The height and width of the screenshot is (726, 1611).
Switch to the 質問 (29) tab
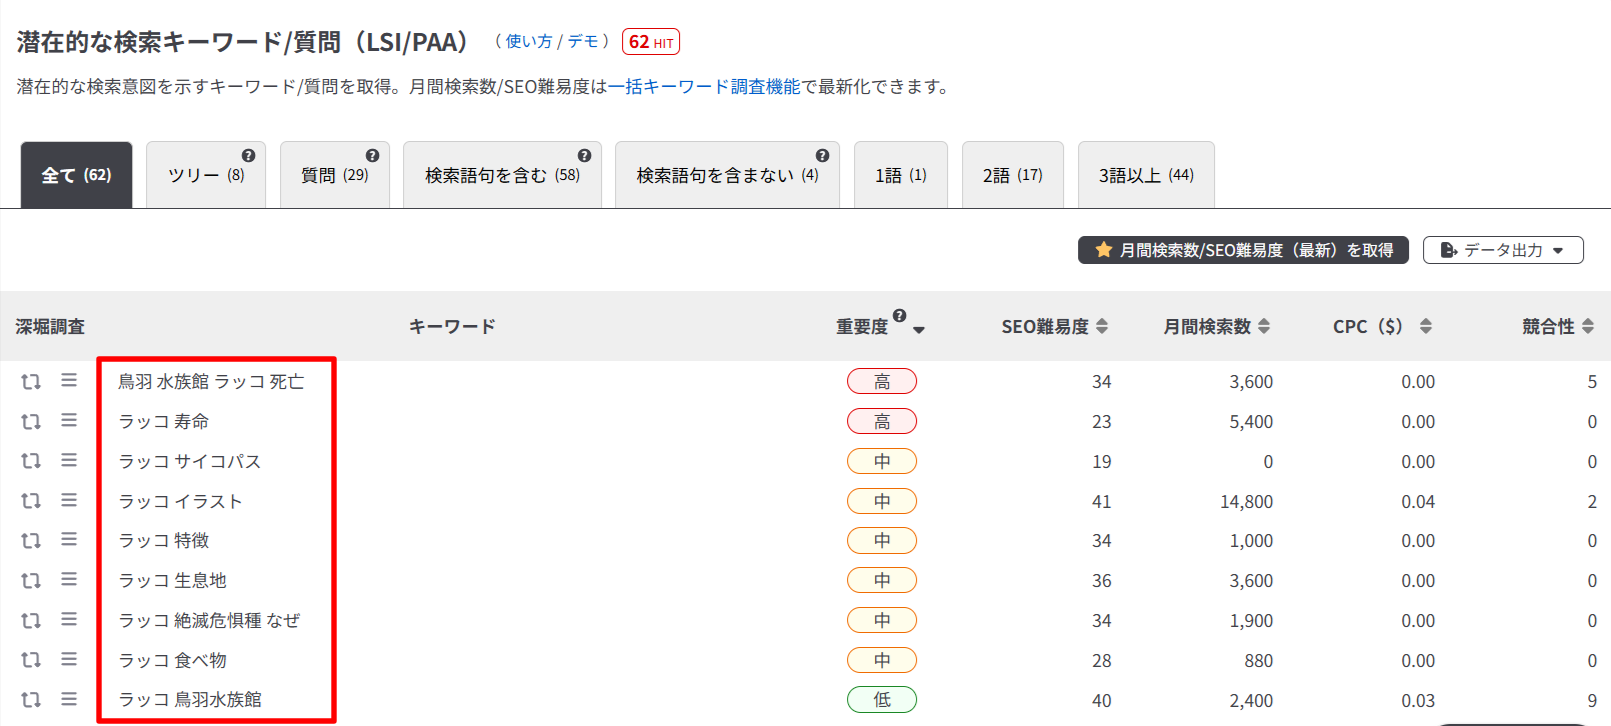(334, 176)
